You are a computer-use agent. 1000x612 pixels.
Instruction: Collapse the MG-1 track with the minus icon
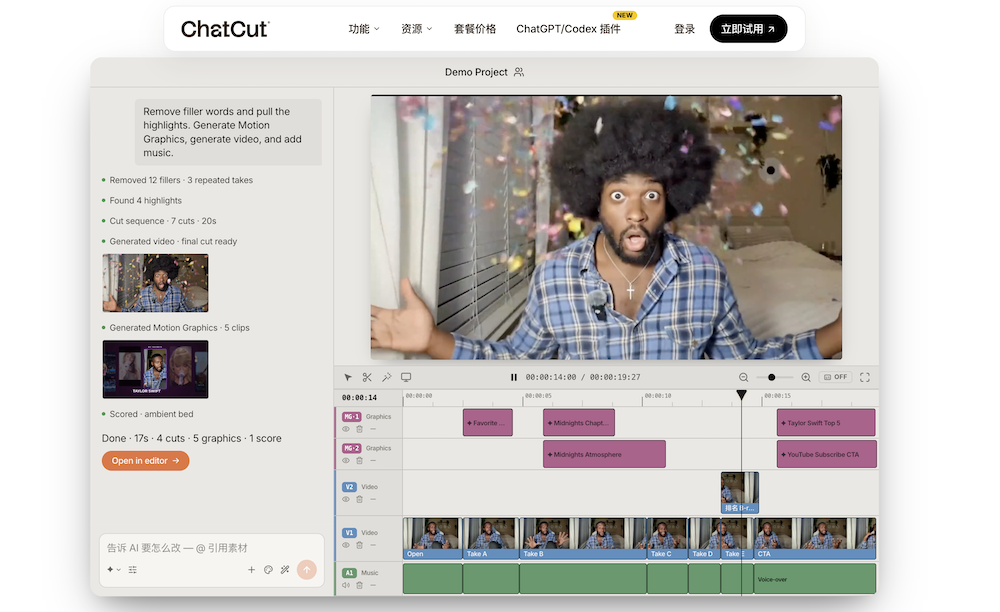[372, 429]
